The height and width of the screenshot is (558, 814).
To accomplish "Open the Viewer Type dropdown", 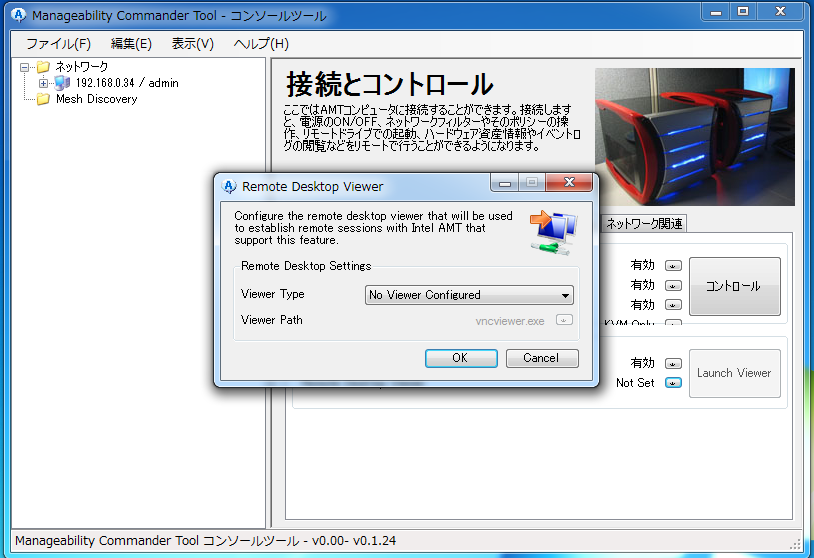I will [469, 295].
